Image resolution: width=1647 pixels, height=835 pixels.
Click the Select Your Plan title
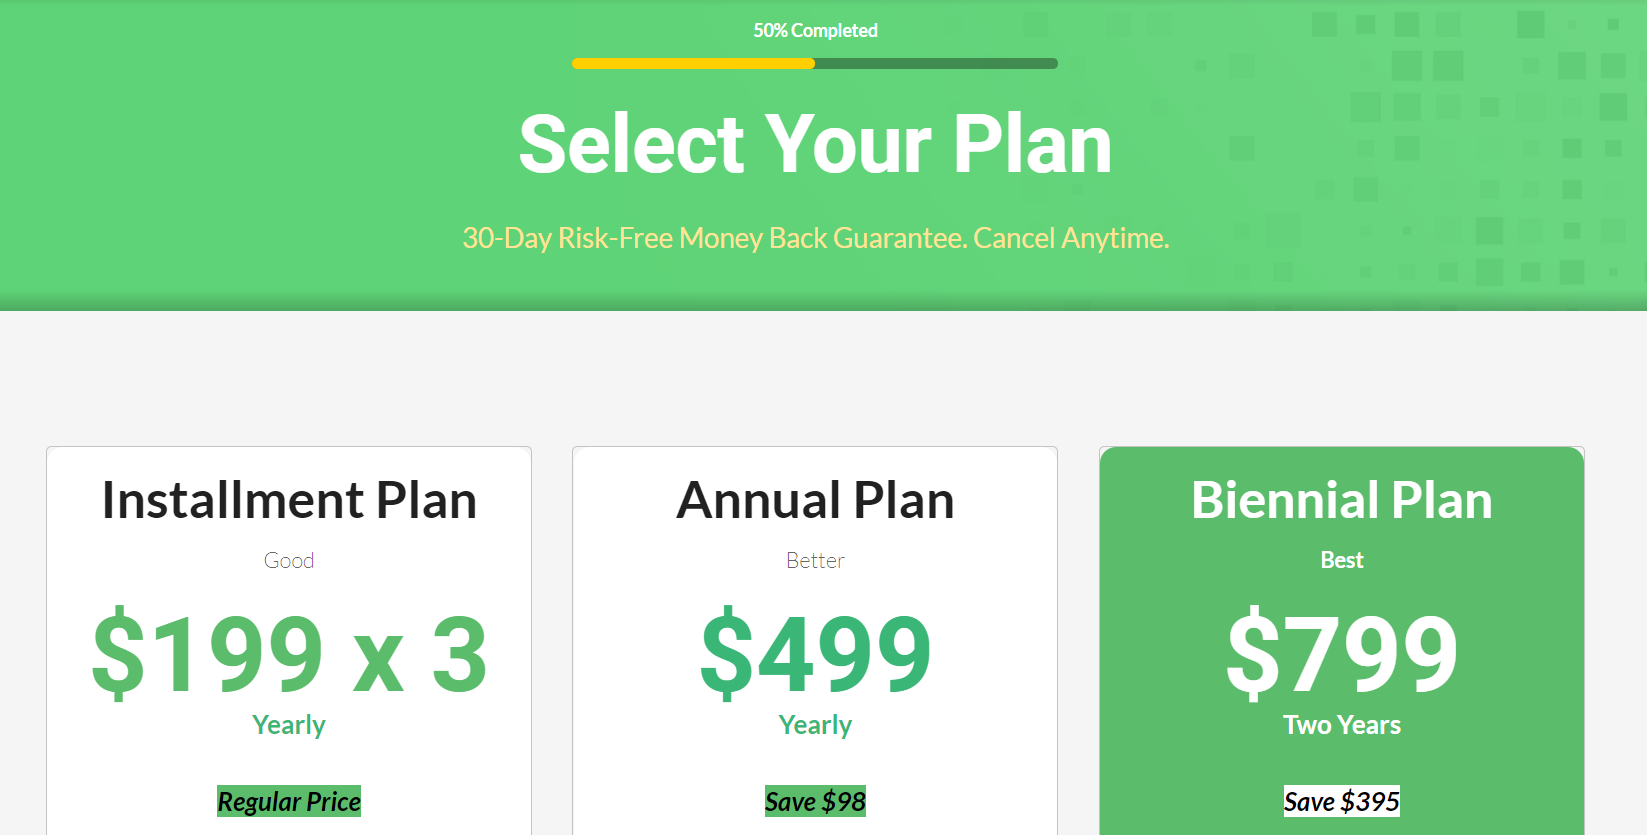point(815,144)
